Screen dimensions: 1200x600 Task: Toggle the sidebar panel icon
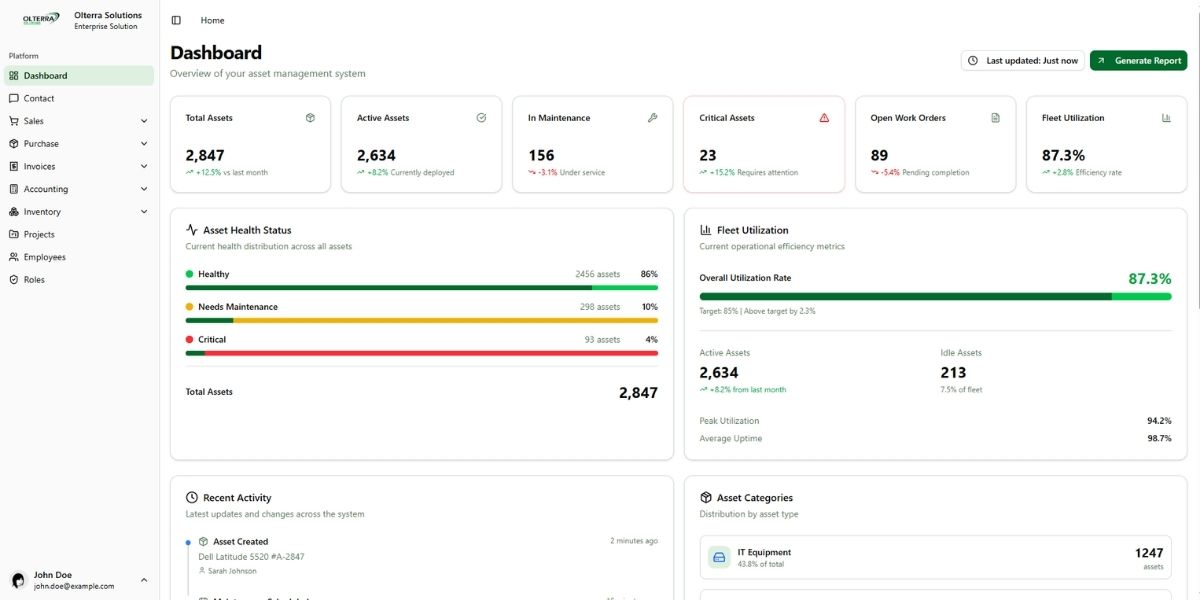(x=176, y=20)
